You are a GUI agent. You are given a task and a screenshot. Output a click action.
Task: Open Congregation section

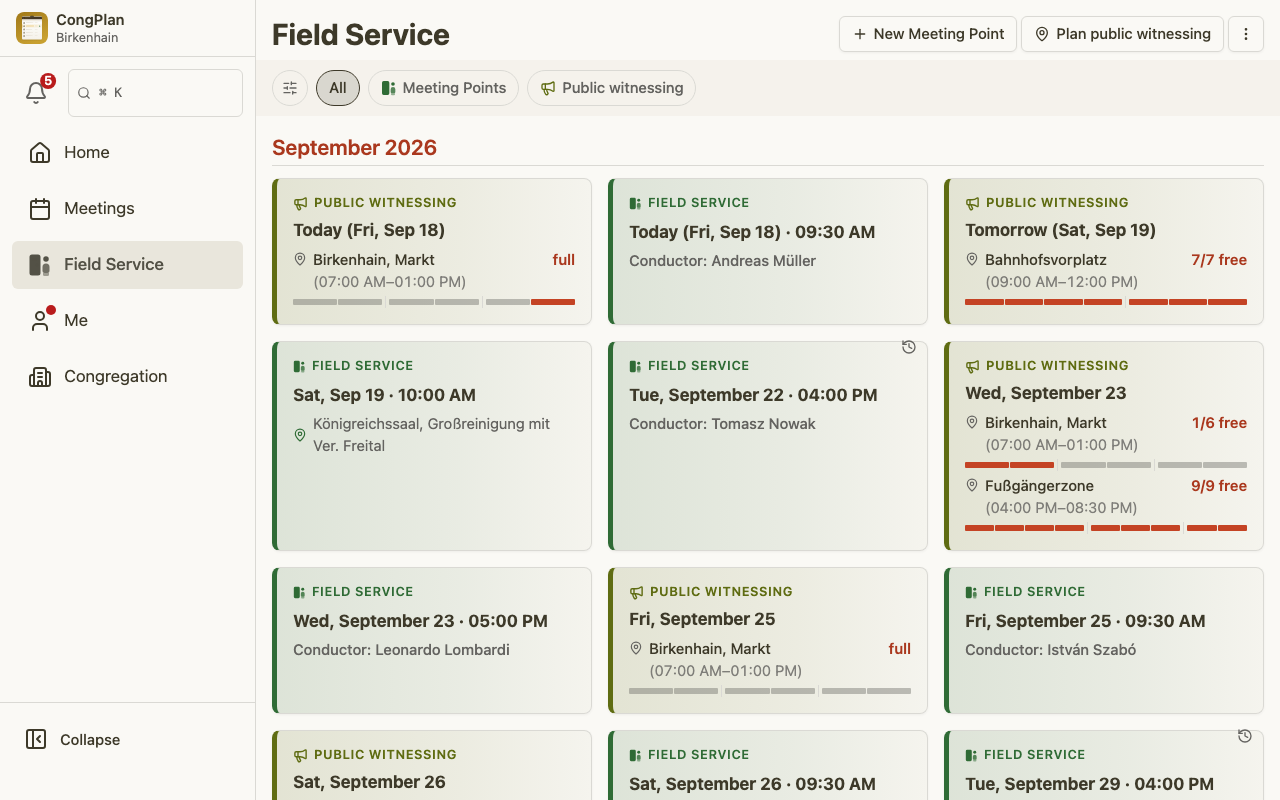[x=127, y=376]
